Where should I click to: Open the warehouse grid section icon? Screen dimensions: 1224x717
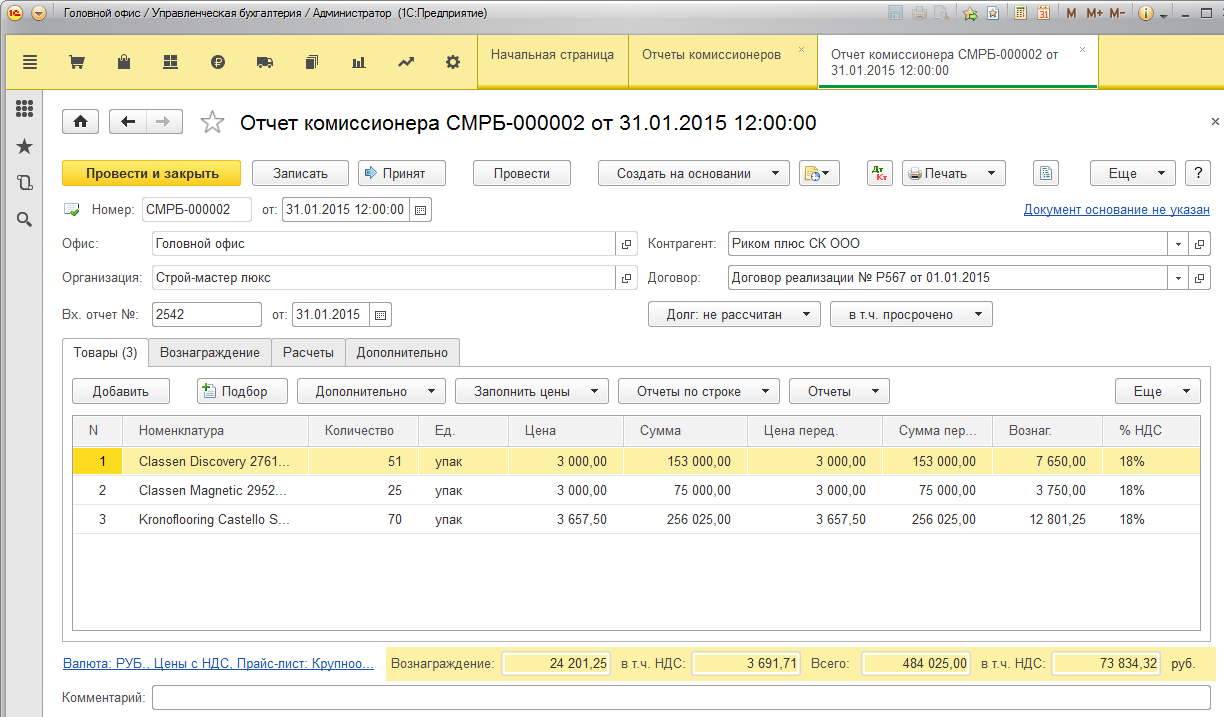coord(170,62)
